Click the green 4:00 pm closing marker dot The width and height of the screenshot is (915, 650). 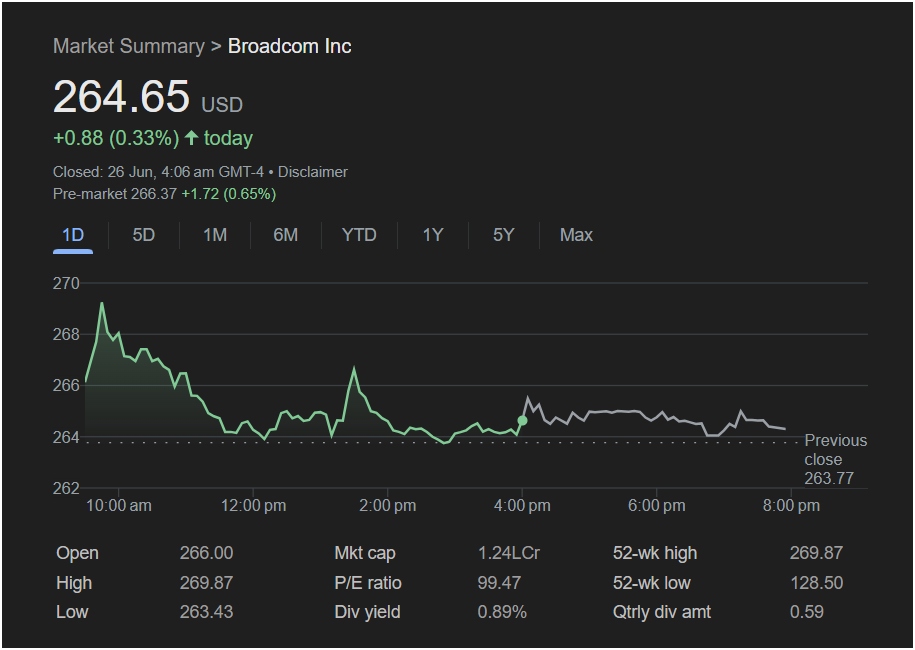click(x=522, y=420)
